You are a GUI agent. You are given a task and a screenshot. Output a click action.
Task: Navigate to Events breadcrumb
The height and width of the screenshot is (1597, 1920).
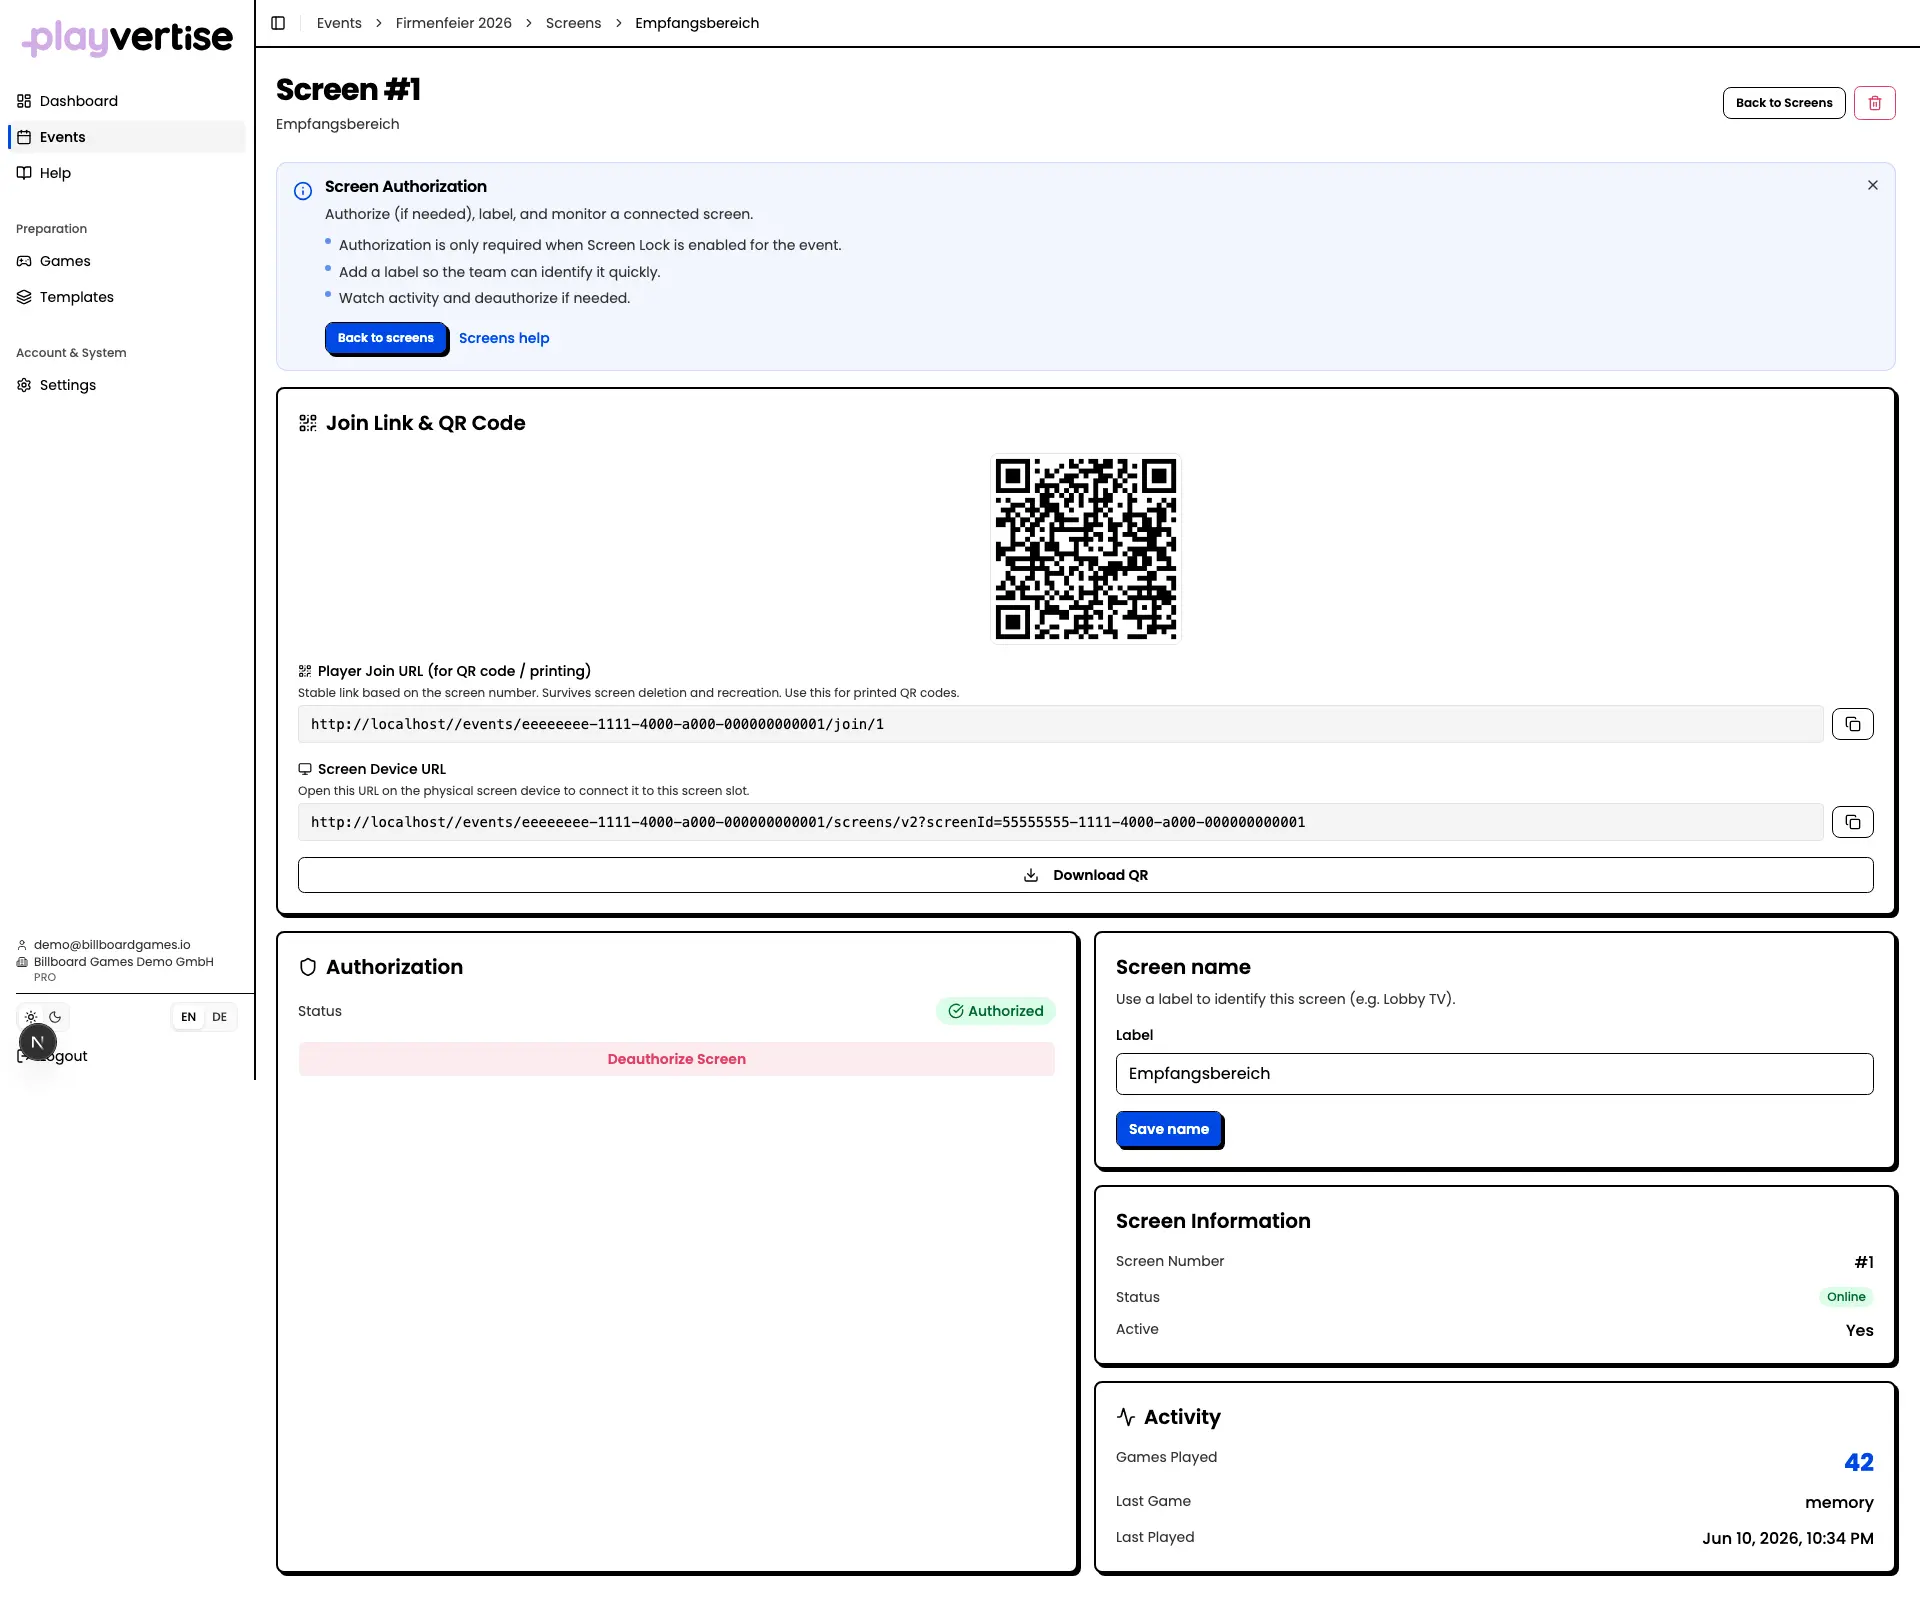(339, 23)
